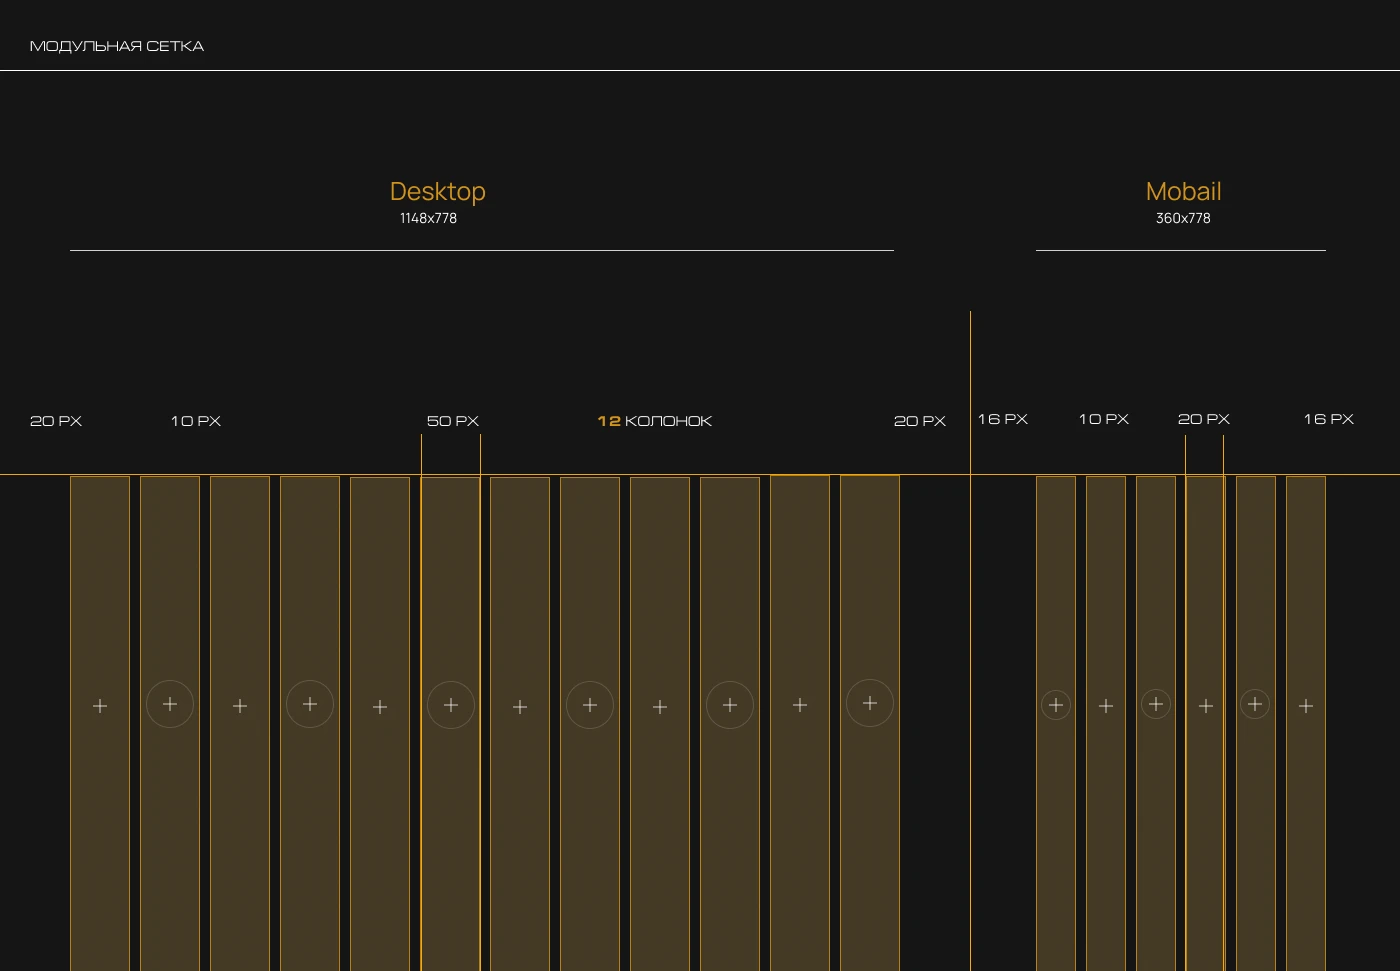
Task: Click the circled plus in the last desktop column
Action: pos(870,703)
